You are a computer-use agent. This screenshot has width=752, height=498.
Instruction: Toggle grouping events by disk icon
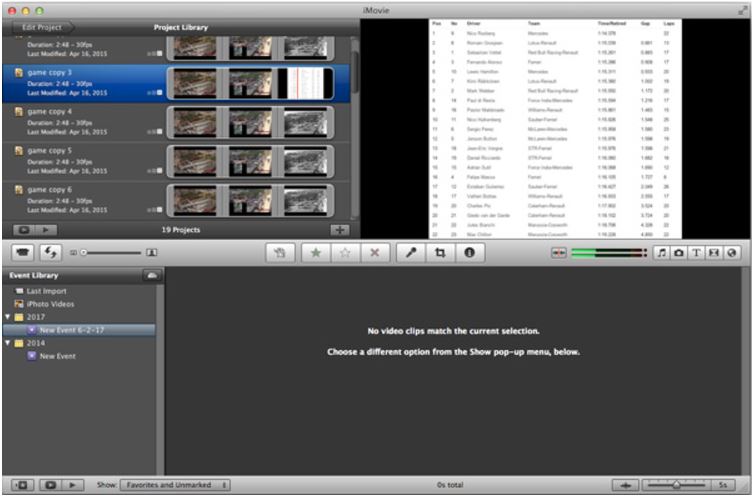click(152, 275)
